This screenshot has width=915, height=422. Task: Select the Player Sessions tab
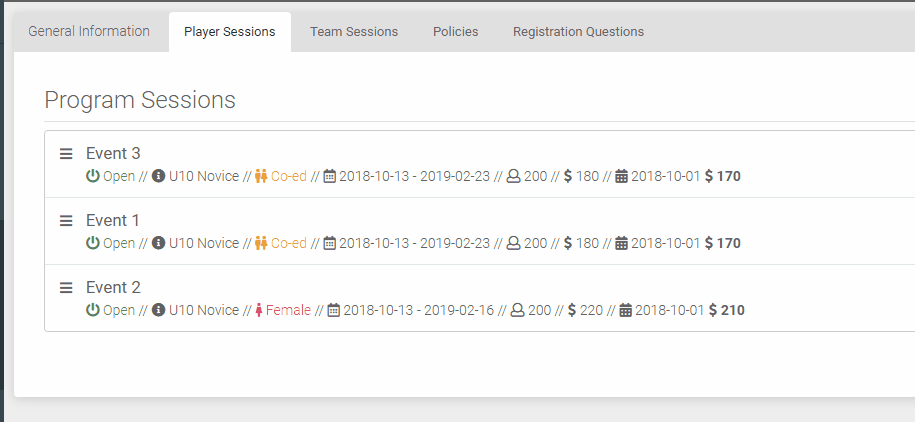pyautogui.click(x=229, y=31)
